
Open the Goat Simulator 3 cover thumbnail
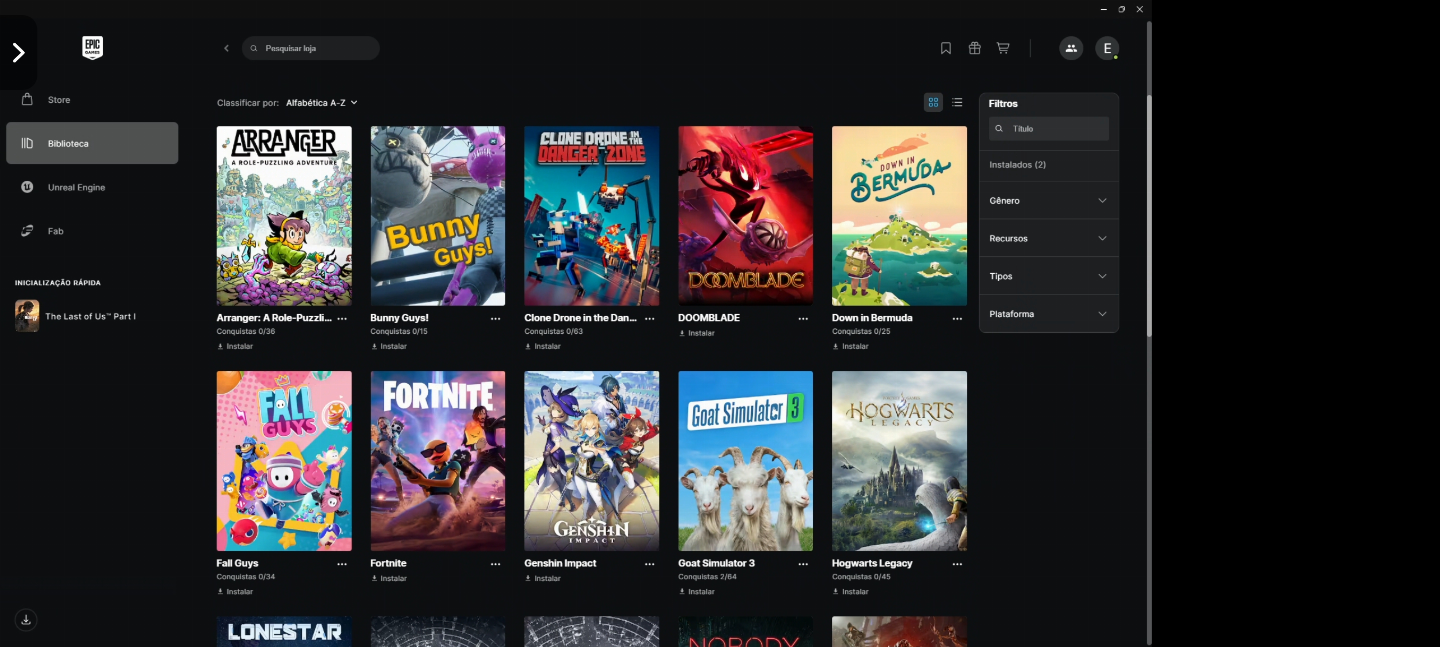coord(746,461)
